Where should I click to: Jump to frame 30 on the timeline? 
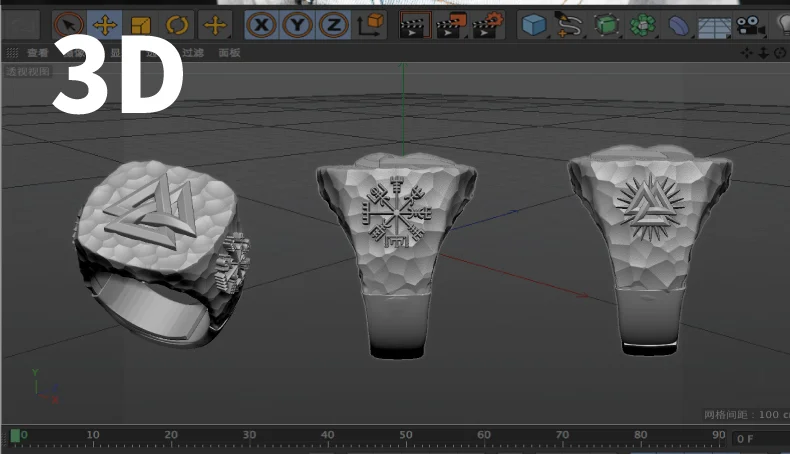click(249, 435)
